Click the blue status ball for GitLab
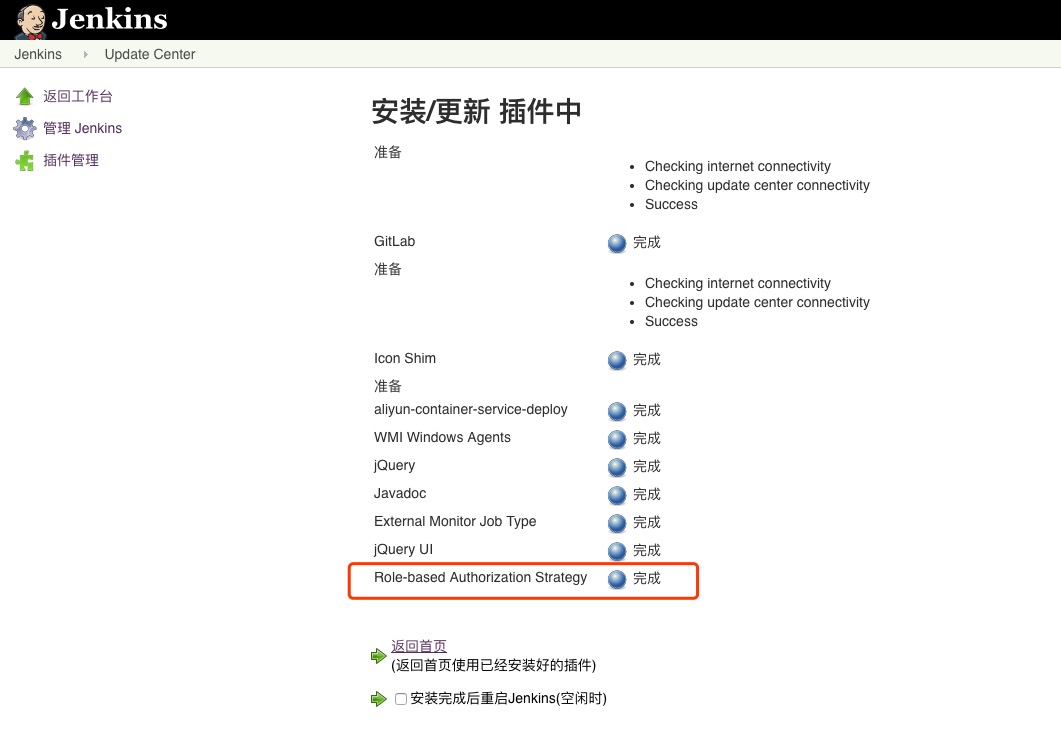 (617, 243)
